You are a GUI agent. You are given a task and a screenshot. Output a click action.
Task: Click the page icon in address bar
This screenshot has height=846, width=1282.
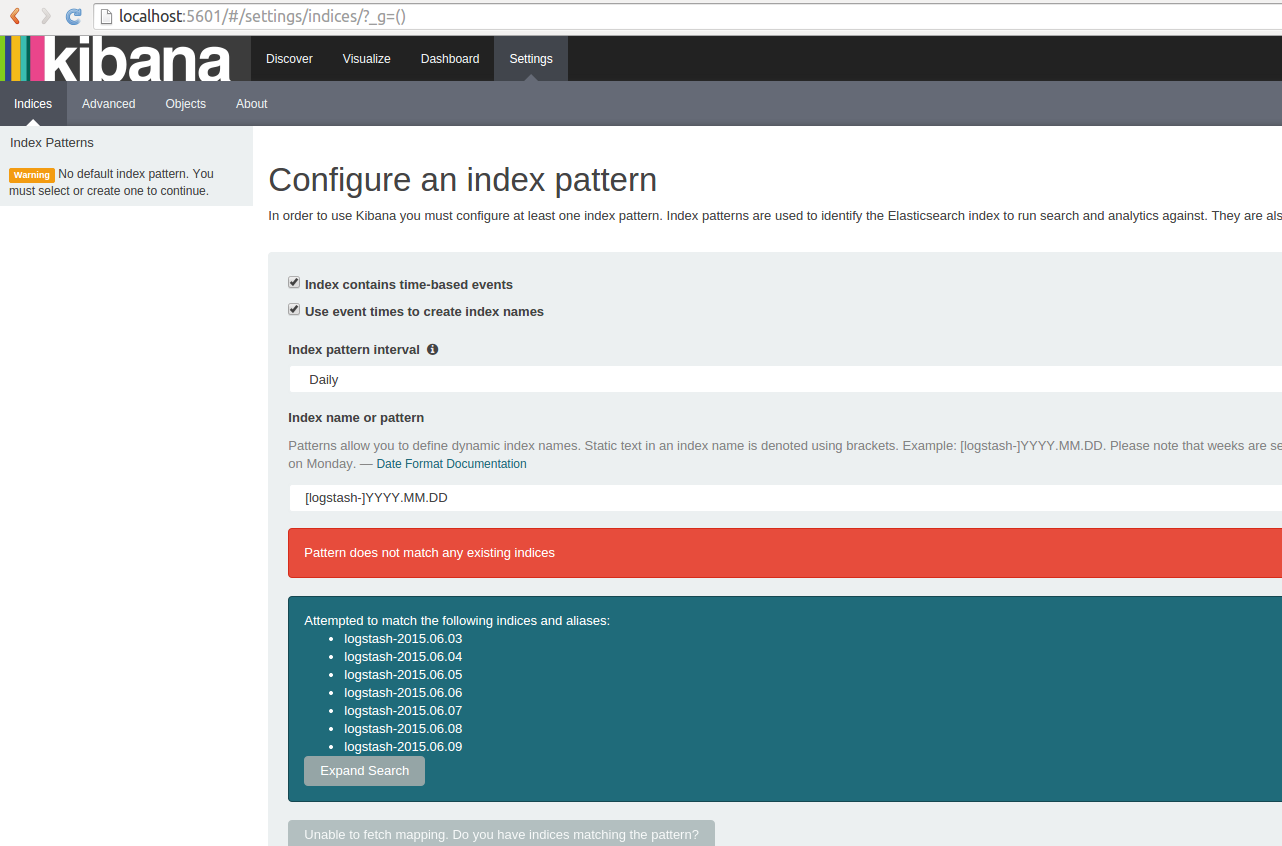click(x=106, y=16)
